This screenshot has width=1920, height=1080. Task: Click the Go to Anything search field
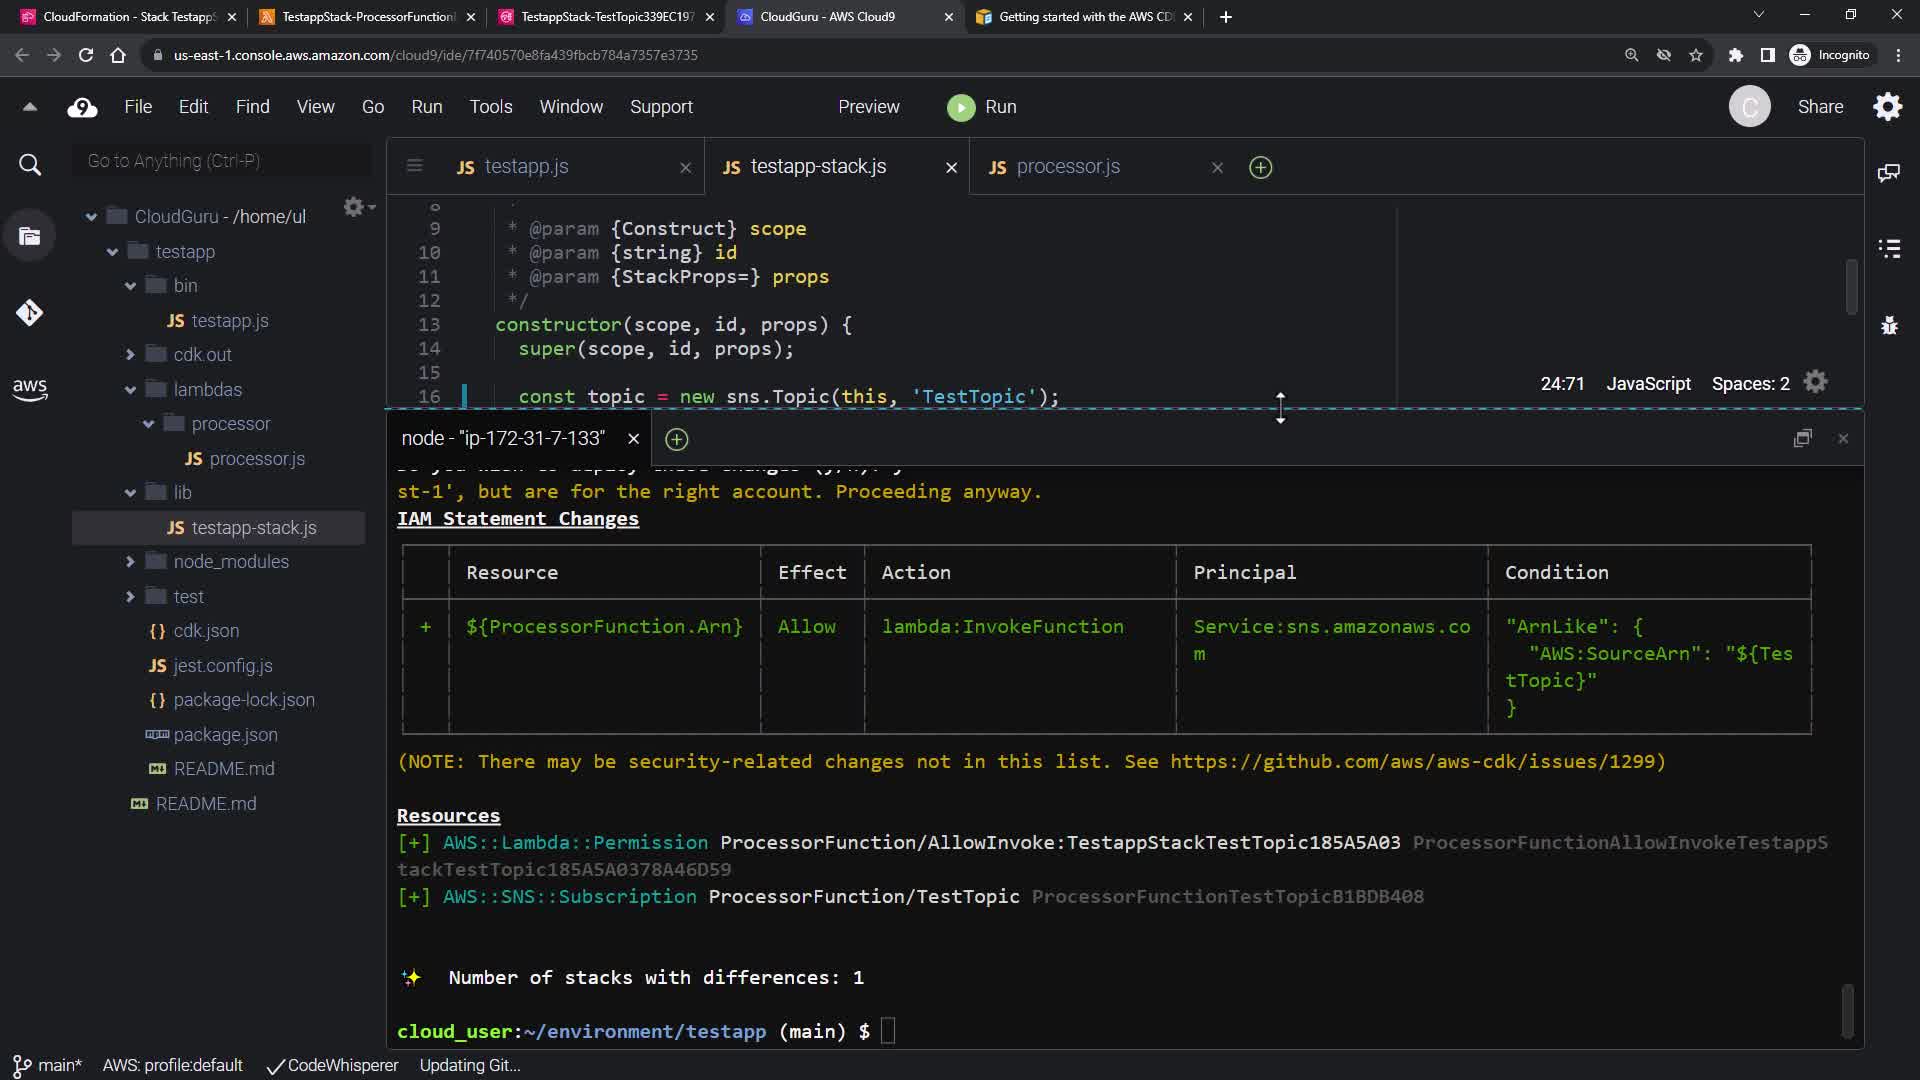[x=222, y=161]
